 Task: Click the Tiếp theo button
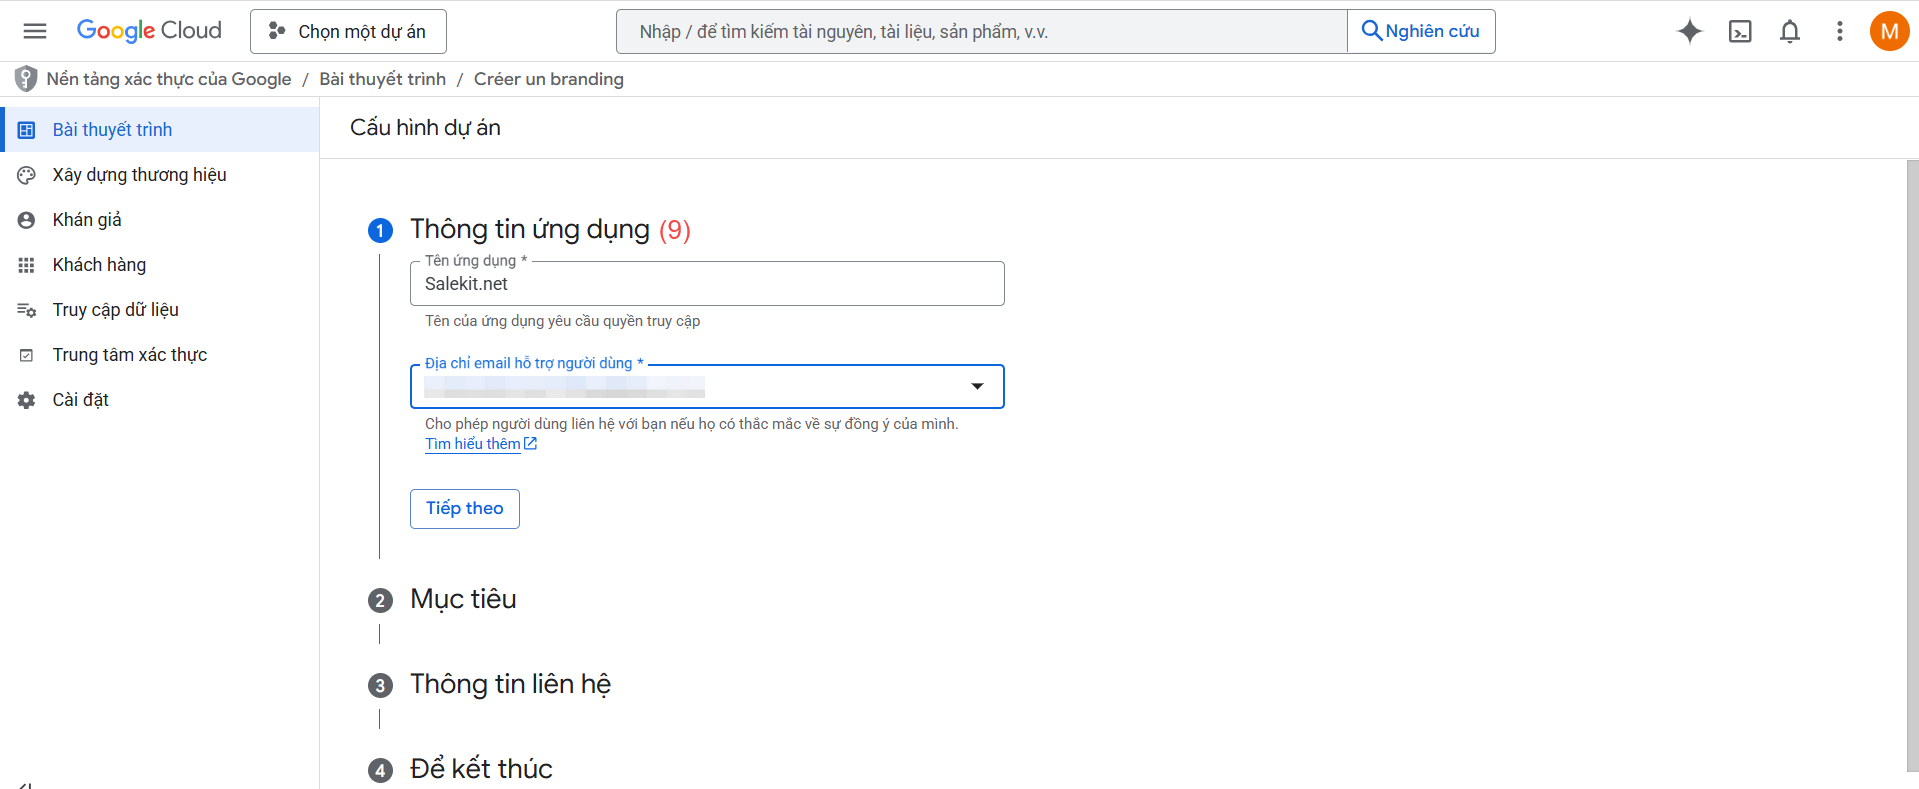pyautogui.click(x=465, y=508)
